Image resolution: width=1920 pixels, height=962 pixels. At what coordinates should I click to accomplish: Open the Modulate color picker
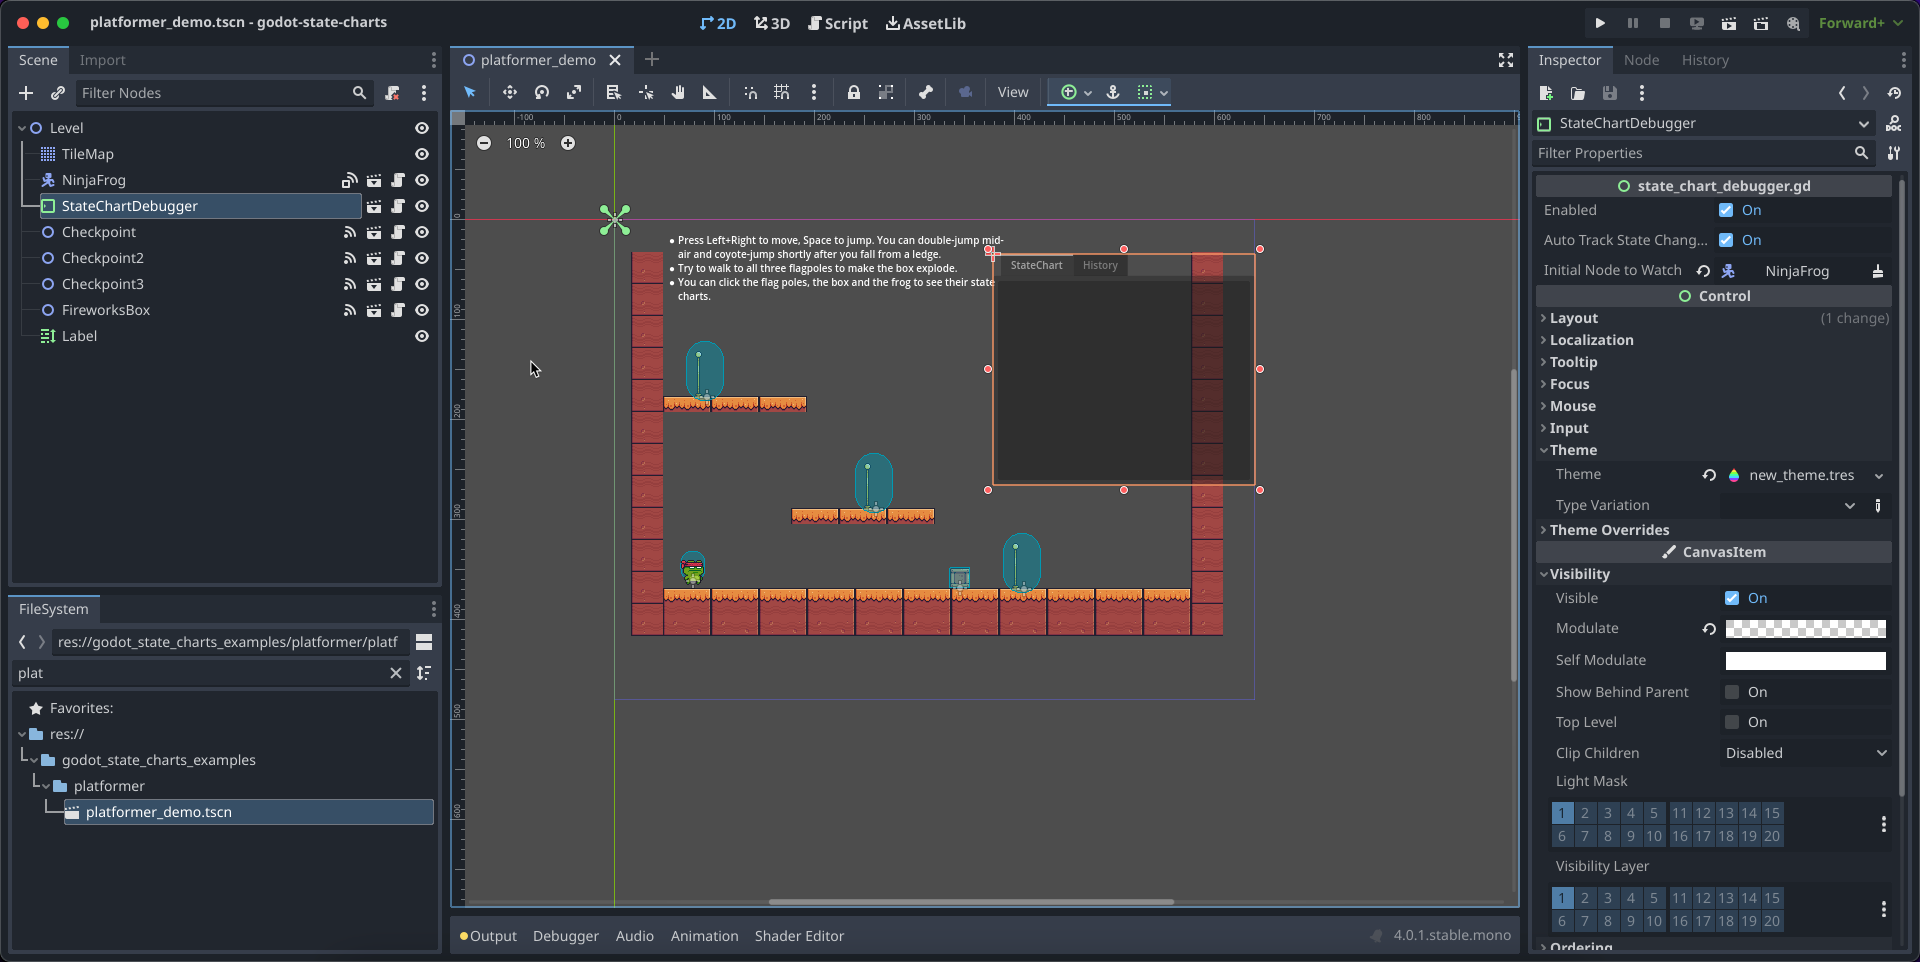[1806, 628]
